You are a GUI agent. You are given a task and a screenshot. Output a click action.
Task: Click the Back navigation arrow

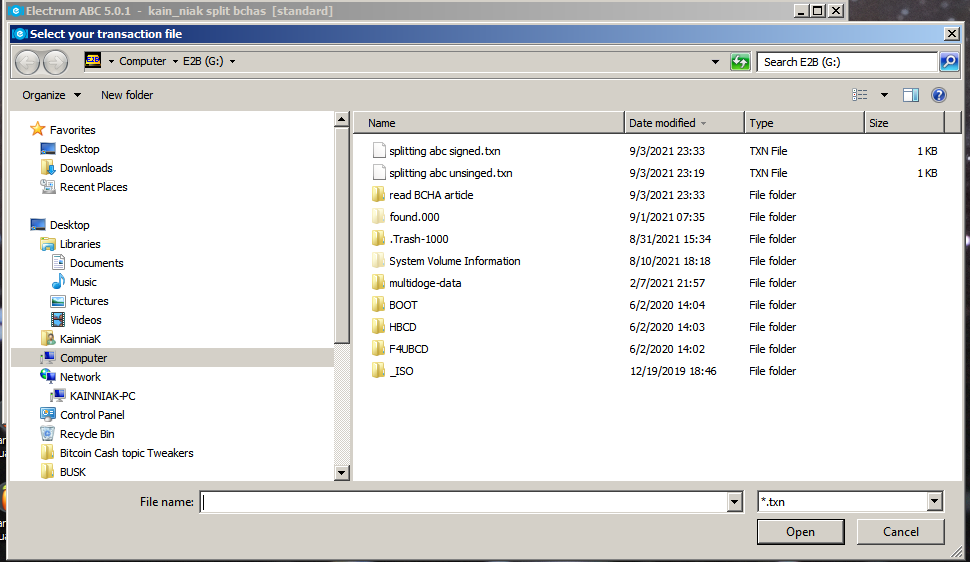(x=27, y=62)
